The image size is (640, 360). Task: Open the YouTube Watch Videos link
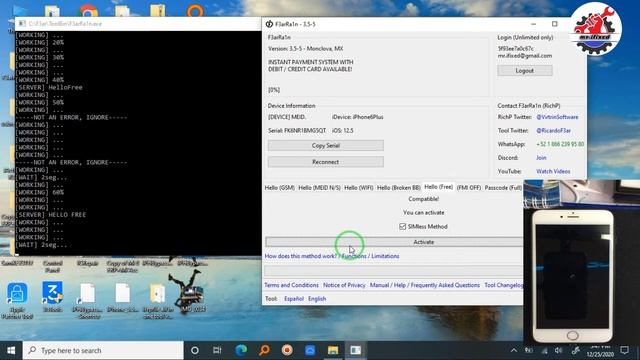(x=553, y=171)
